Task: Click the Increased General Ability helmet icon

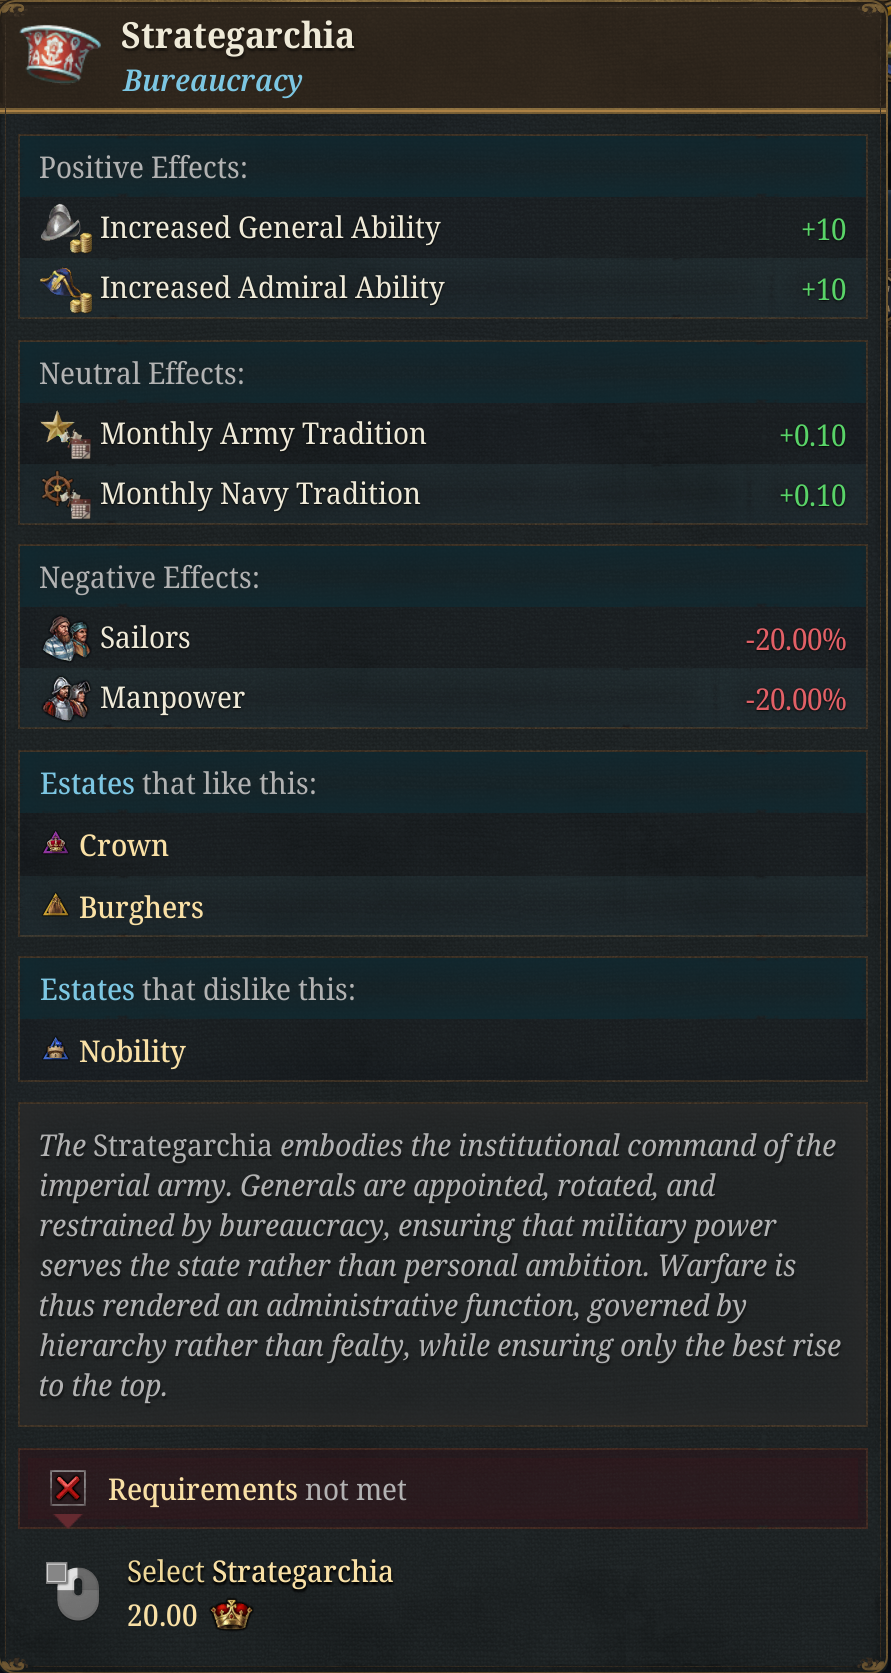Action: (65, 228)
